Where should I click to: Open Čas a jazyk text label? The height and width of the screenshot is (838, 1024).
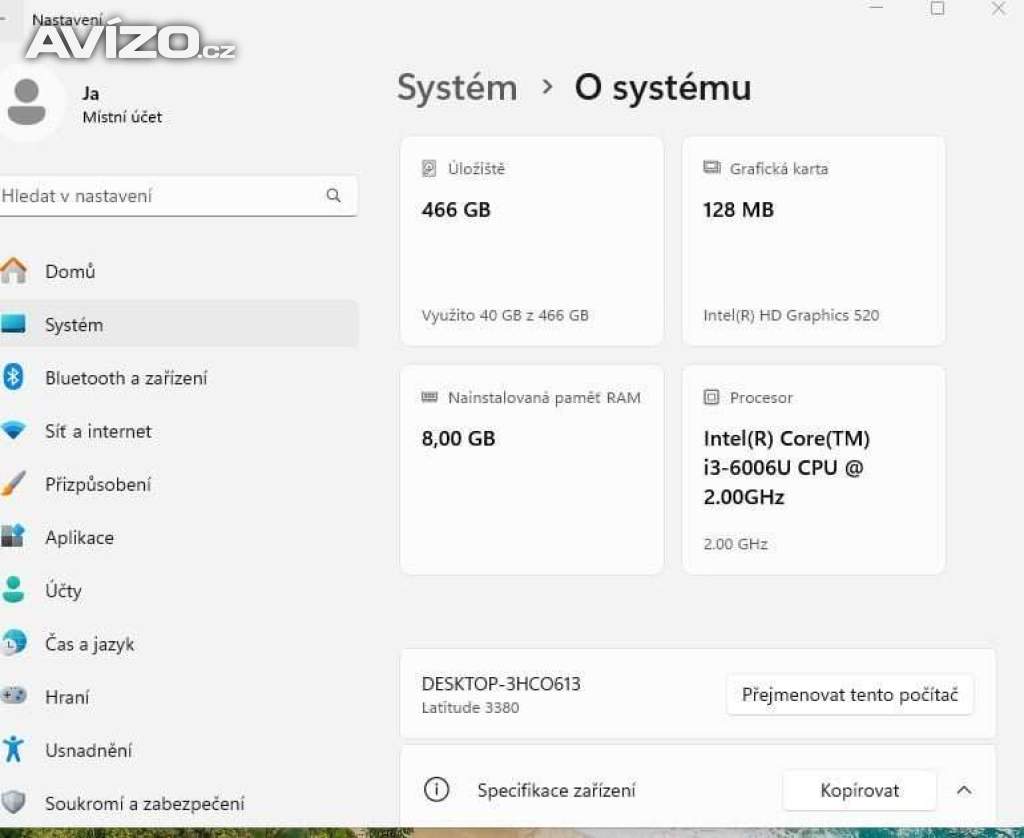(x=89, y=644)
